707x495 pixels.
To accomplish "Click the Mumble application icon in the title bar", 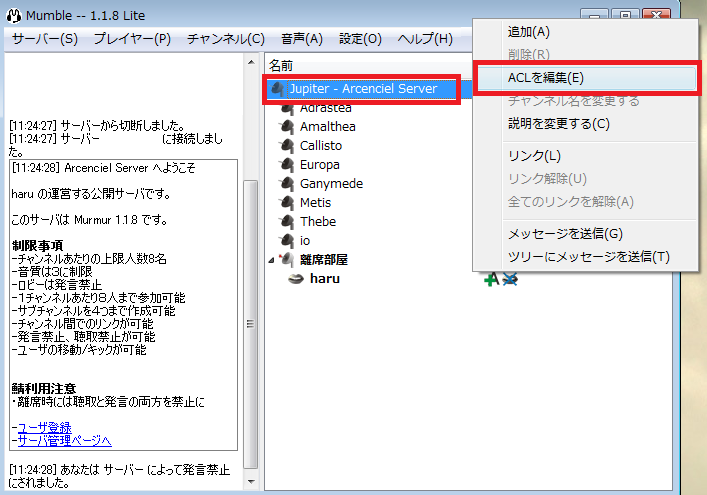I will coord(14,15).
